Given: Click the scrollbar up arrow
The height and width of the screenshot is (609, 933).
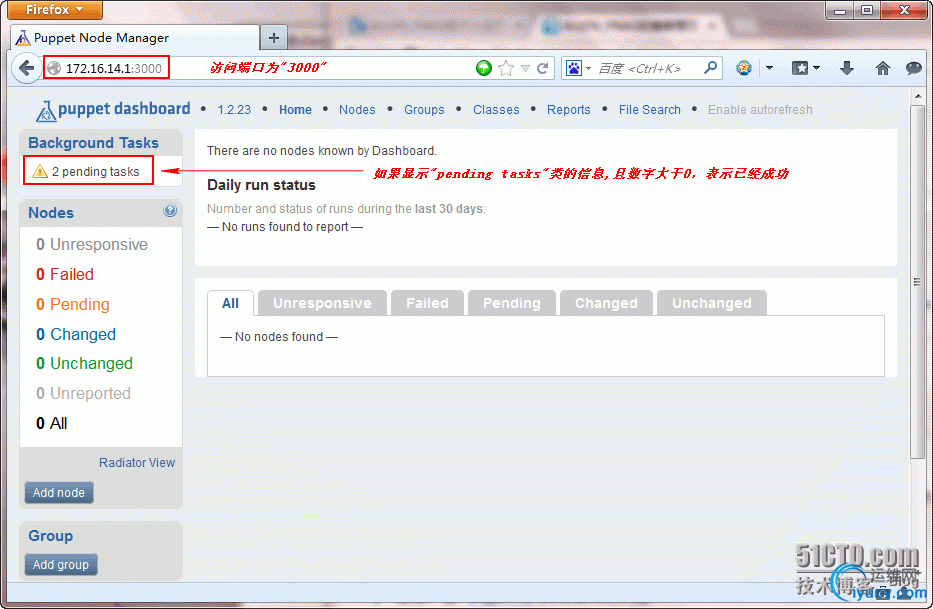Looking at the screenshot, I should coord(918,96).
